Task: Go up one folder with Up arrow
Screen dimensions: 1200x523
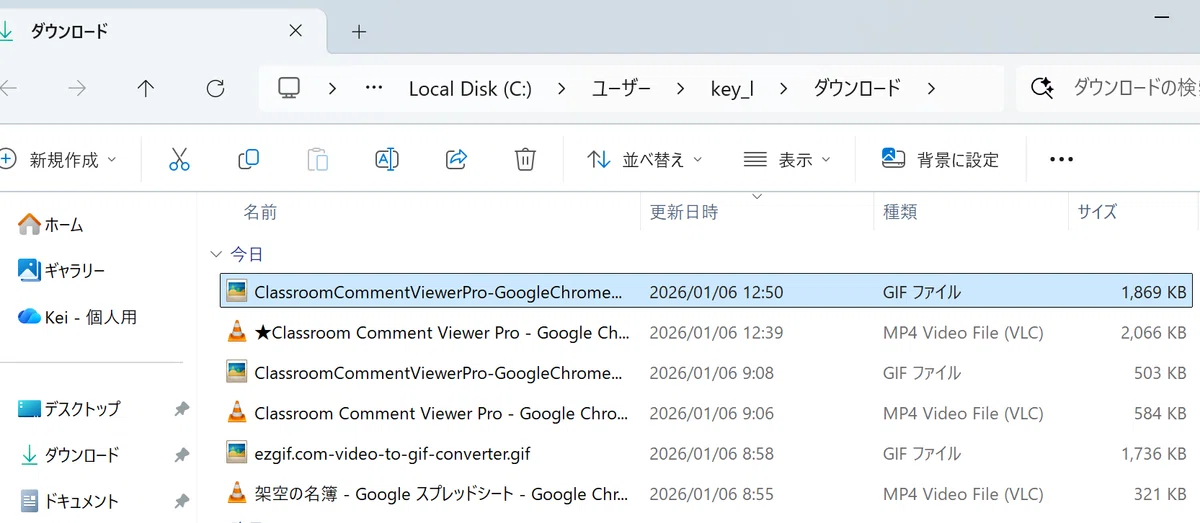Action: point(145,88)
